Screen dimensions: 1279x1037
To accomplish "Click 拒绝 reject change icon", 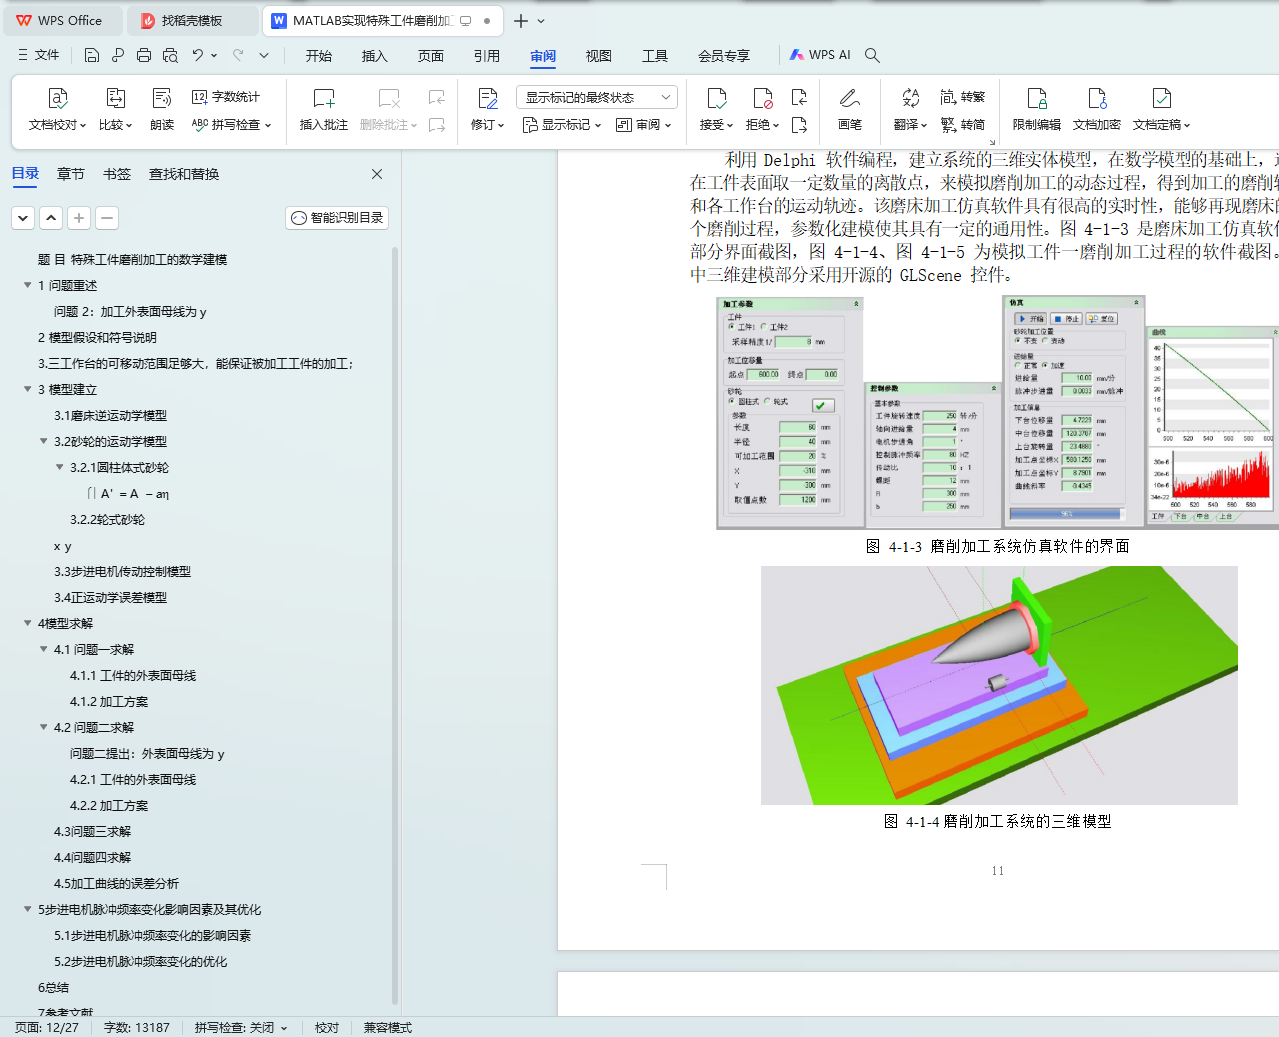I will tap(762, 98).
